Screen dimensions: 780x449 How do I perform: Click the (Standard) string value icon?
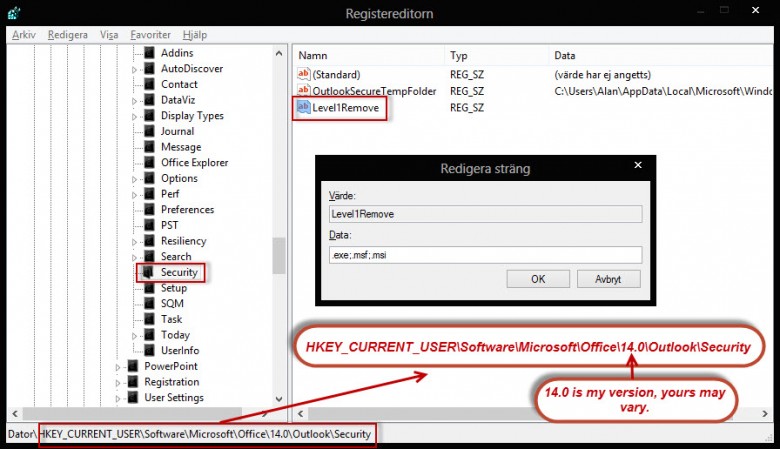point(303,74)
